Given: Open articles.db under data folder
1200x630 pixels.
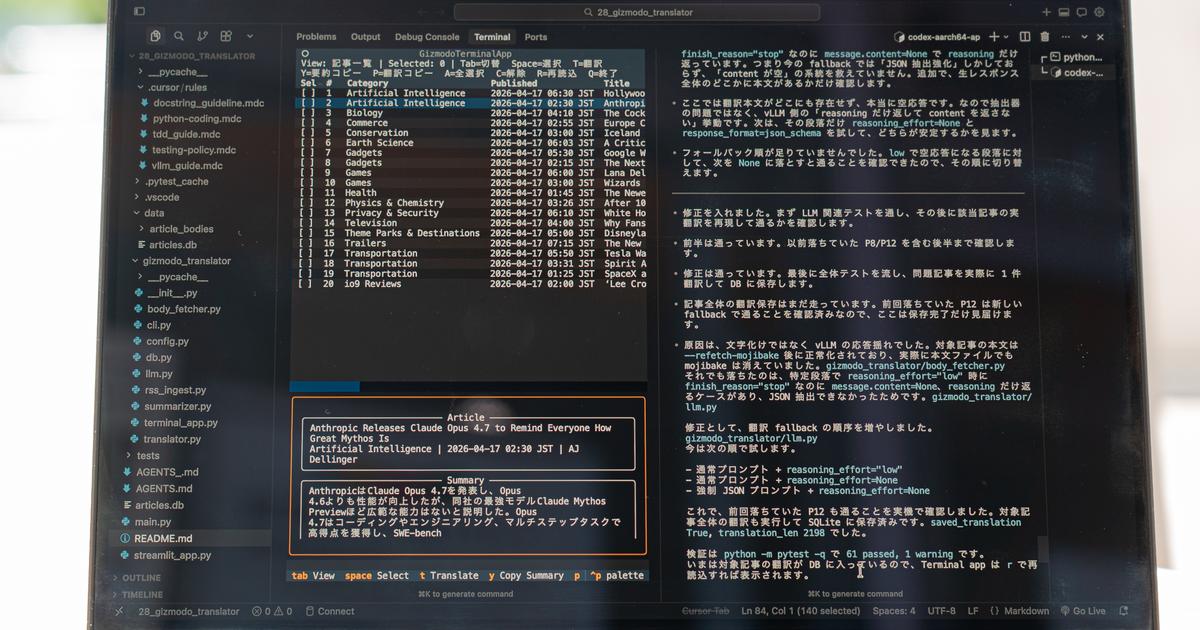Looking at the screenshot, I should 172,244.
